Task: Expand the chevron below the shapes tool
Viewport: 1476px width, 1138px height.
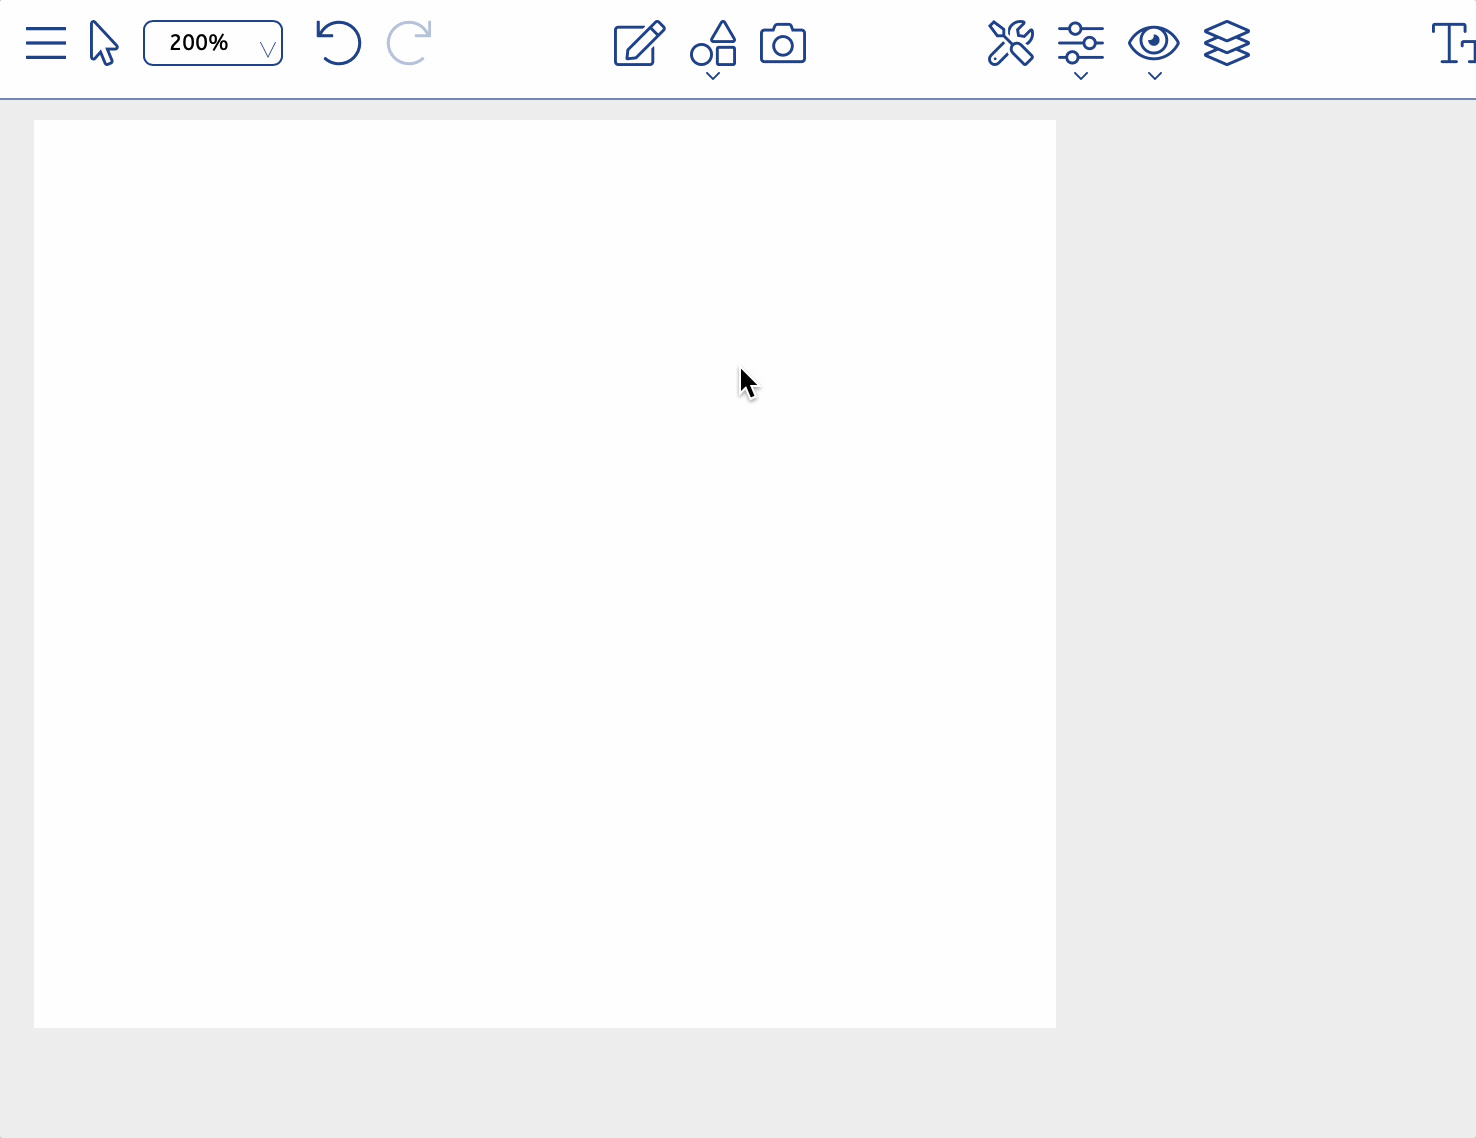Action: [x=713, y=76]
